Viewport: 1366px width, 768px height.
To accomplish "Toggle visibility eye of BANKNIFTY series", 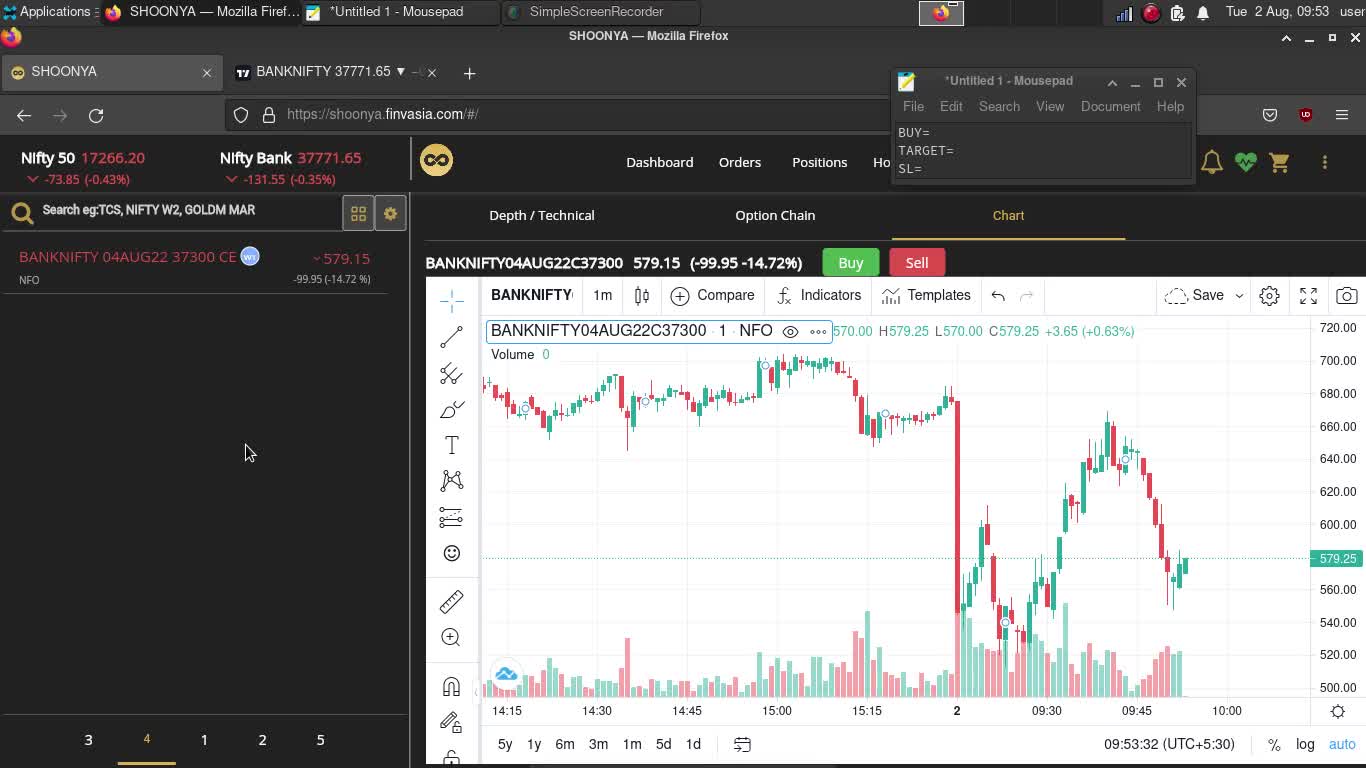I will (790, 331).
